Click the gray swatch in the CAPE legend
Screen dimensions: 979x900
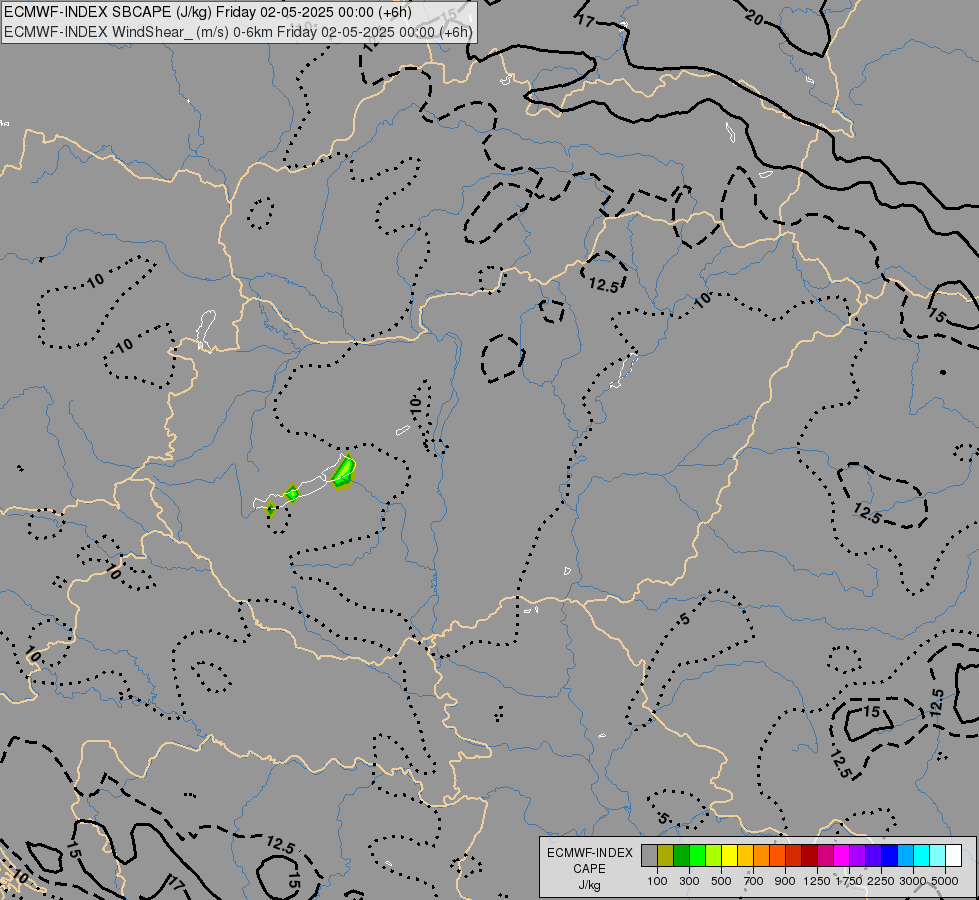point(649,856)
